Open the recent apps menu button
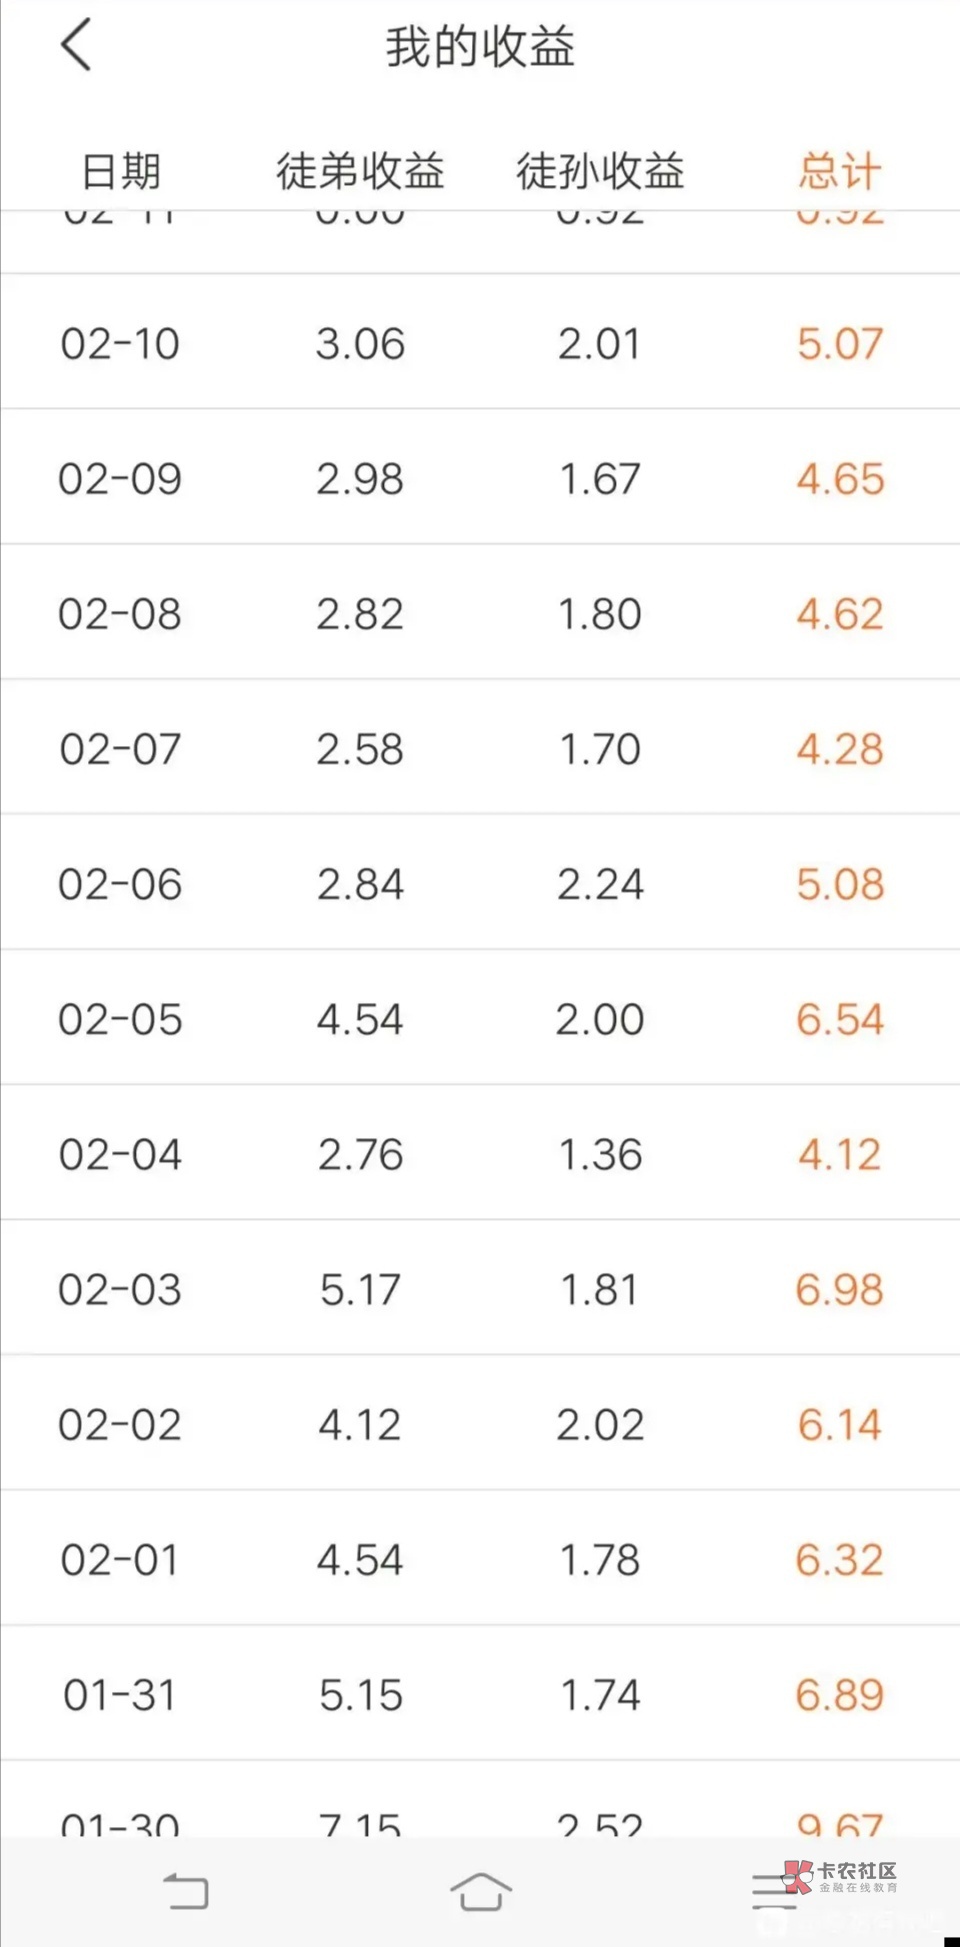 click(x=774, y=1891)
